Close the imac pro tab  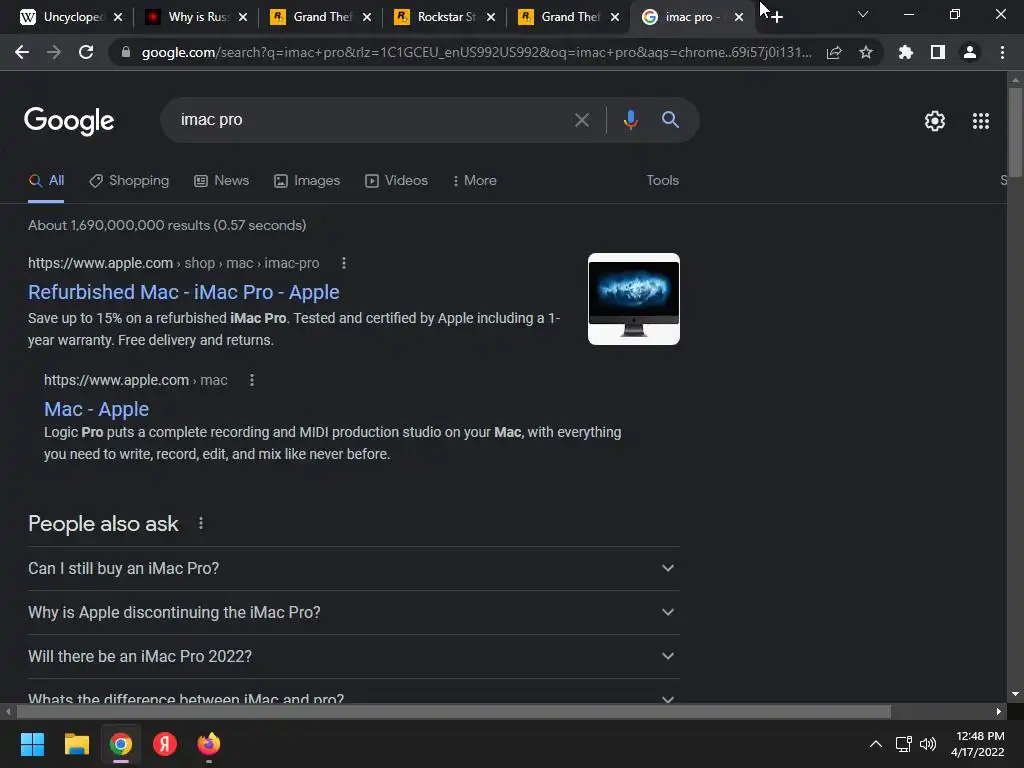(x=739, y=17)
